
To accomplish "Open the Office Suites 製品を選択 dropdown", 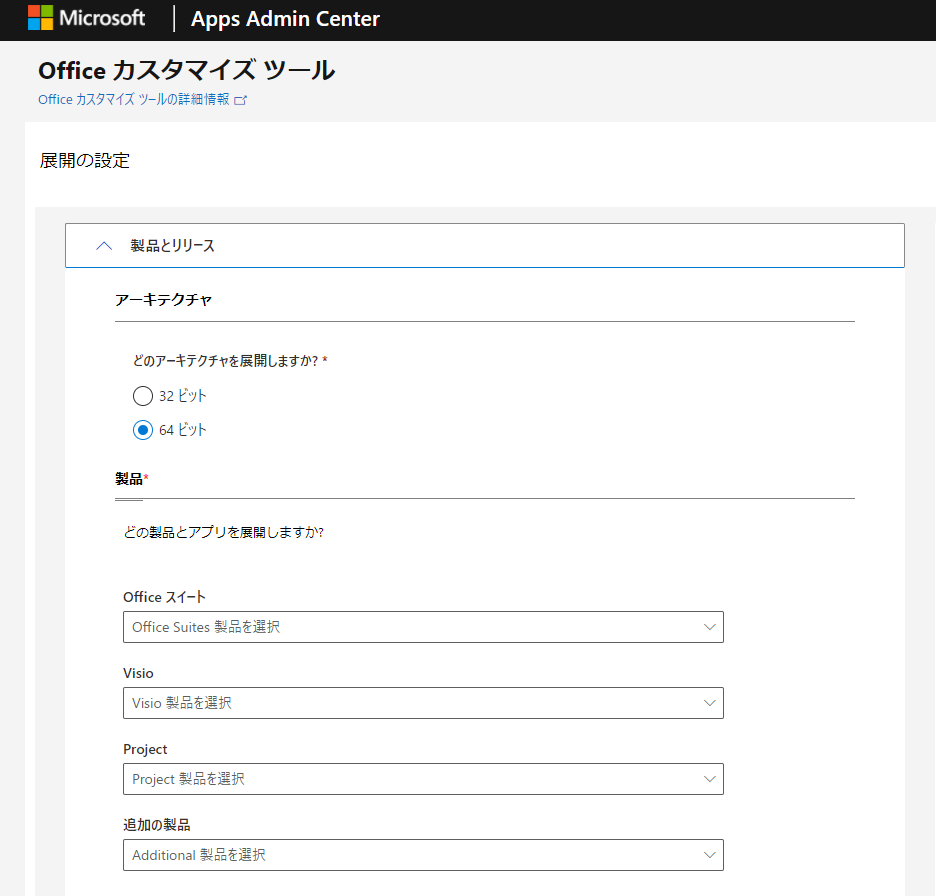I will coord(420,627).
